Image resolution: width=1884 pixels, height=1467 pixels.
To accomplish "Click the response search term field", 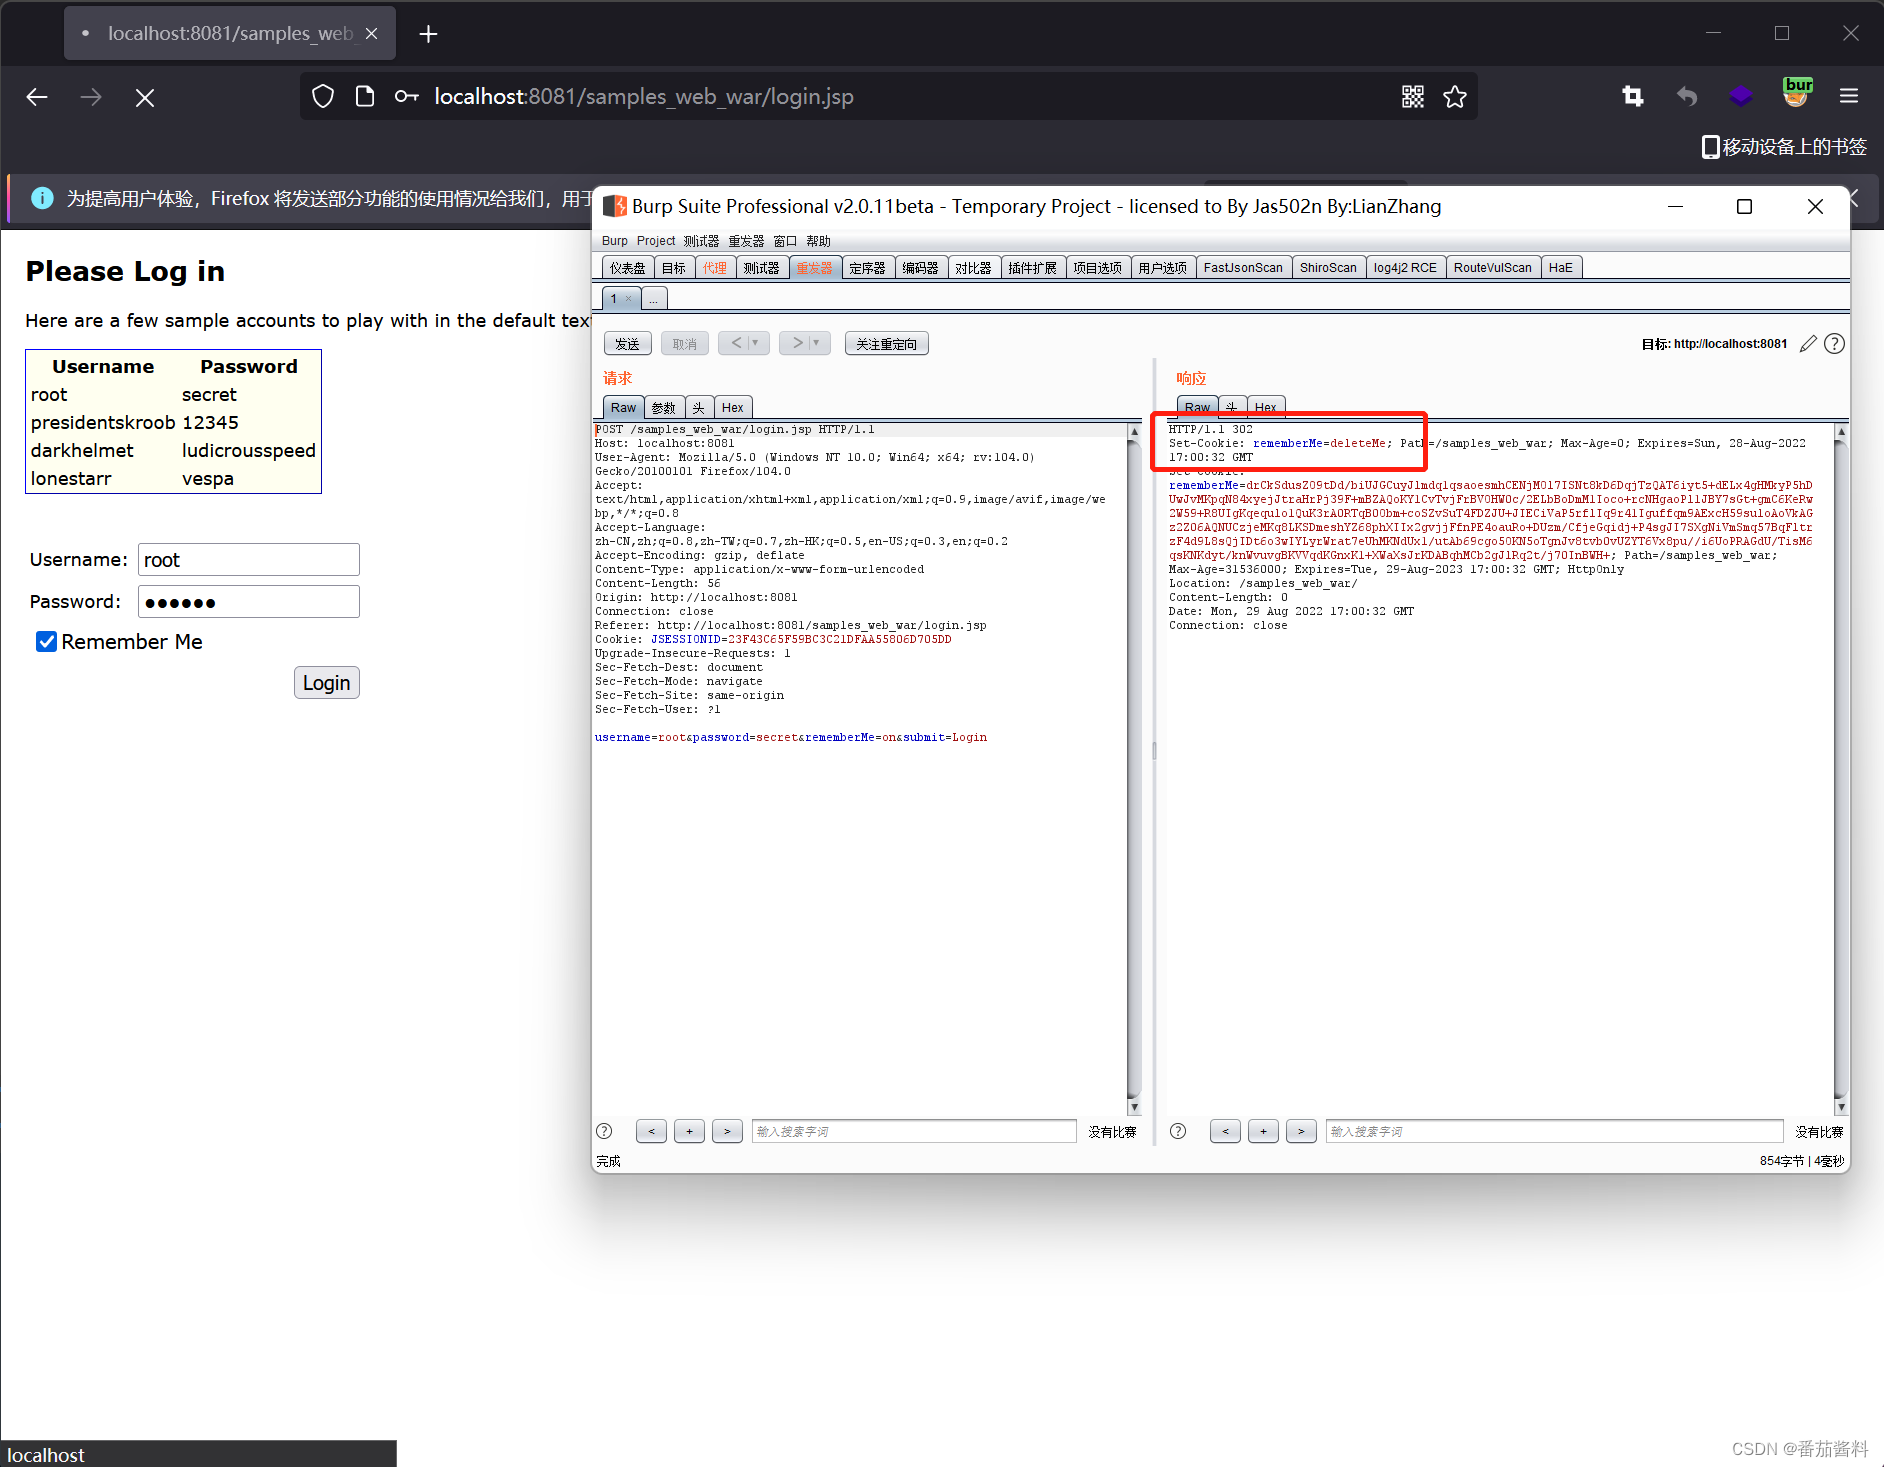I will pyautogui.click(x=1555, y=1131).
